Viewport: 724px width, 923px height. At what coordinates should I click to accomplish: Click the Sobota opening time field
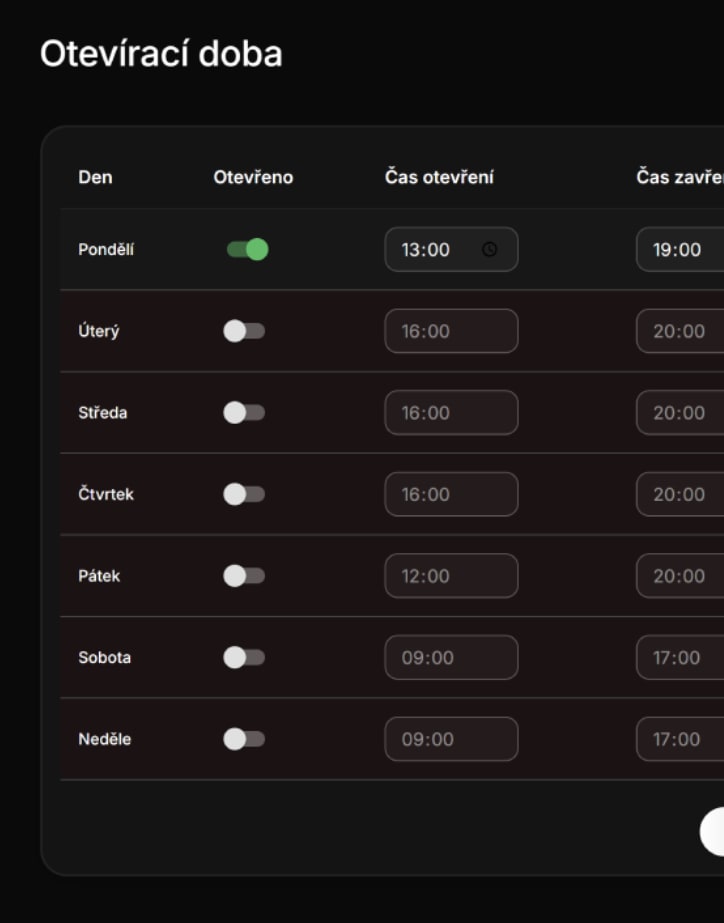tap(451, 657)
